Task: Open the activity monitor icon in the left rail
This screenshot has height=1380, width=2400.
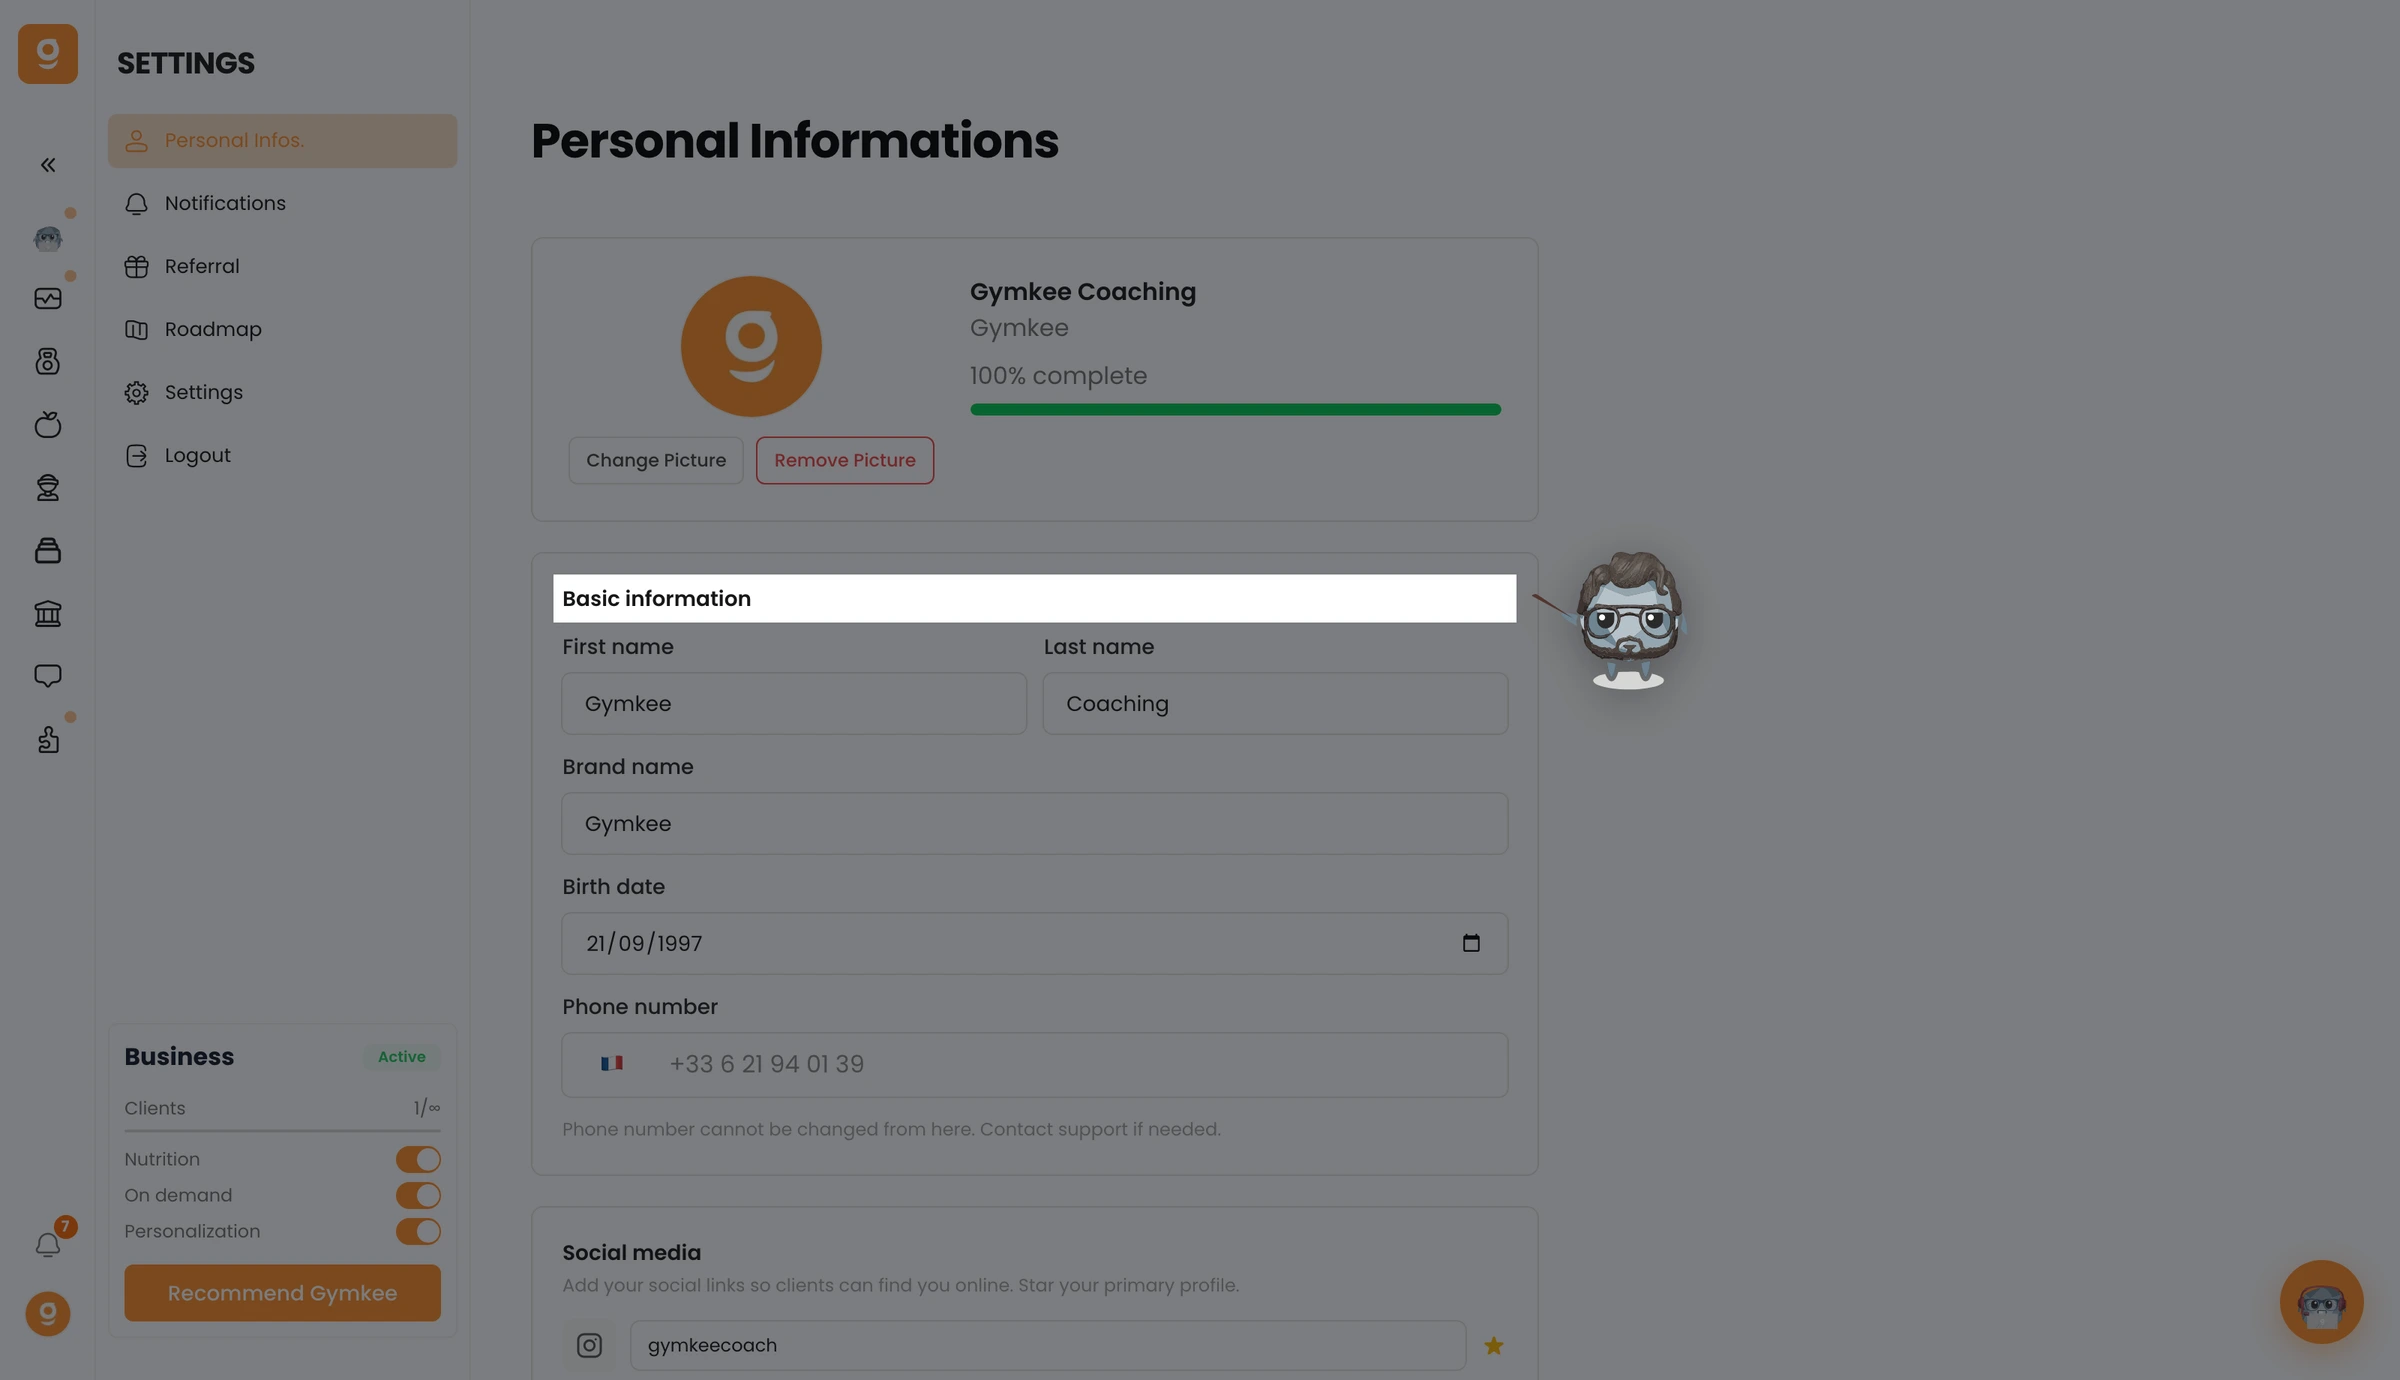Action: click(48, 298)
